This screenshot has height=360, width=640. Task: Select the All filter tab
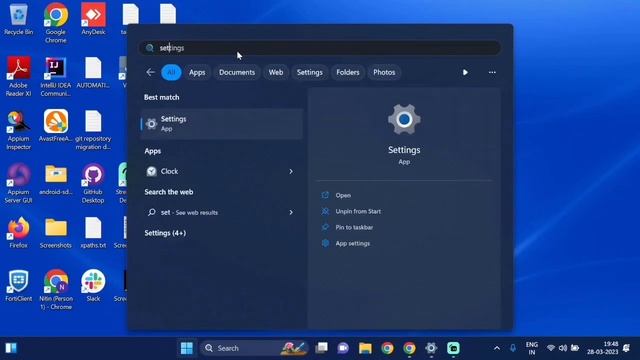[171, 72]
